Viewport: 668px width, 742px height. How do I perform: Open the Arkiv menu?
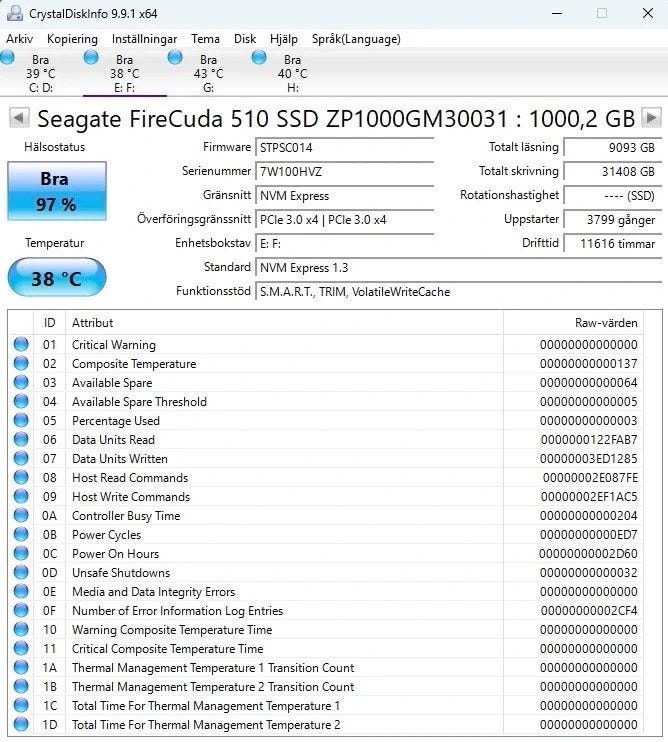19,39
